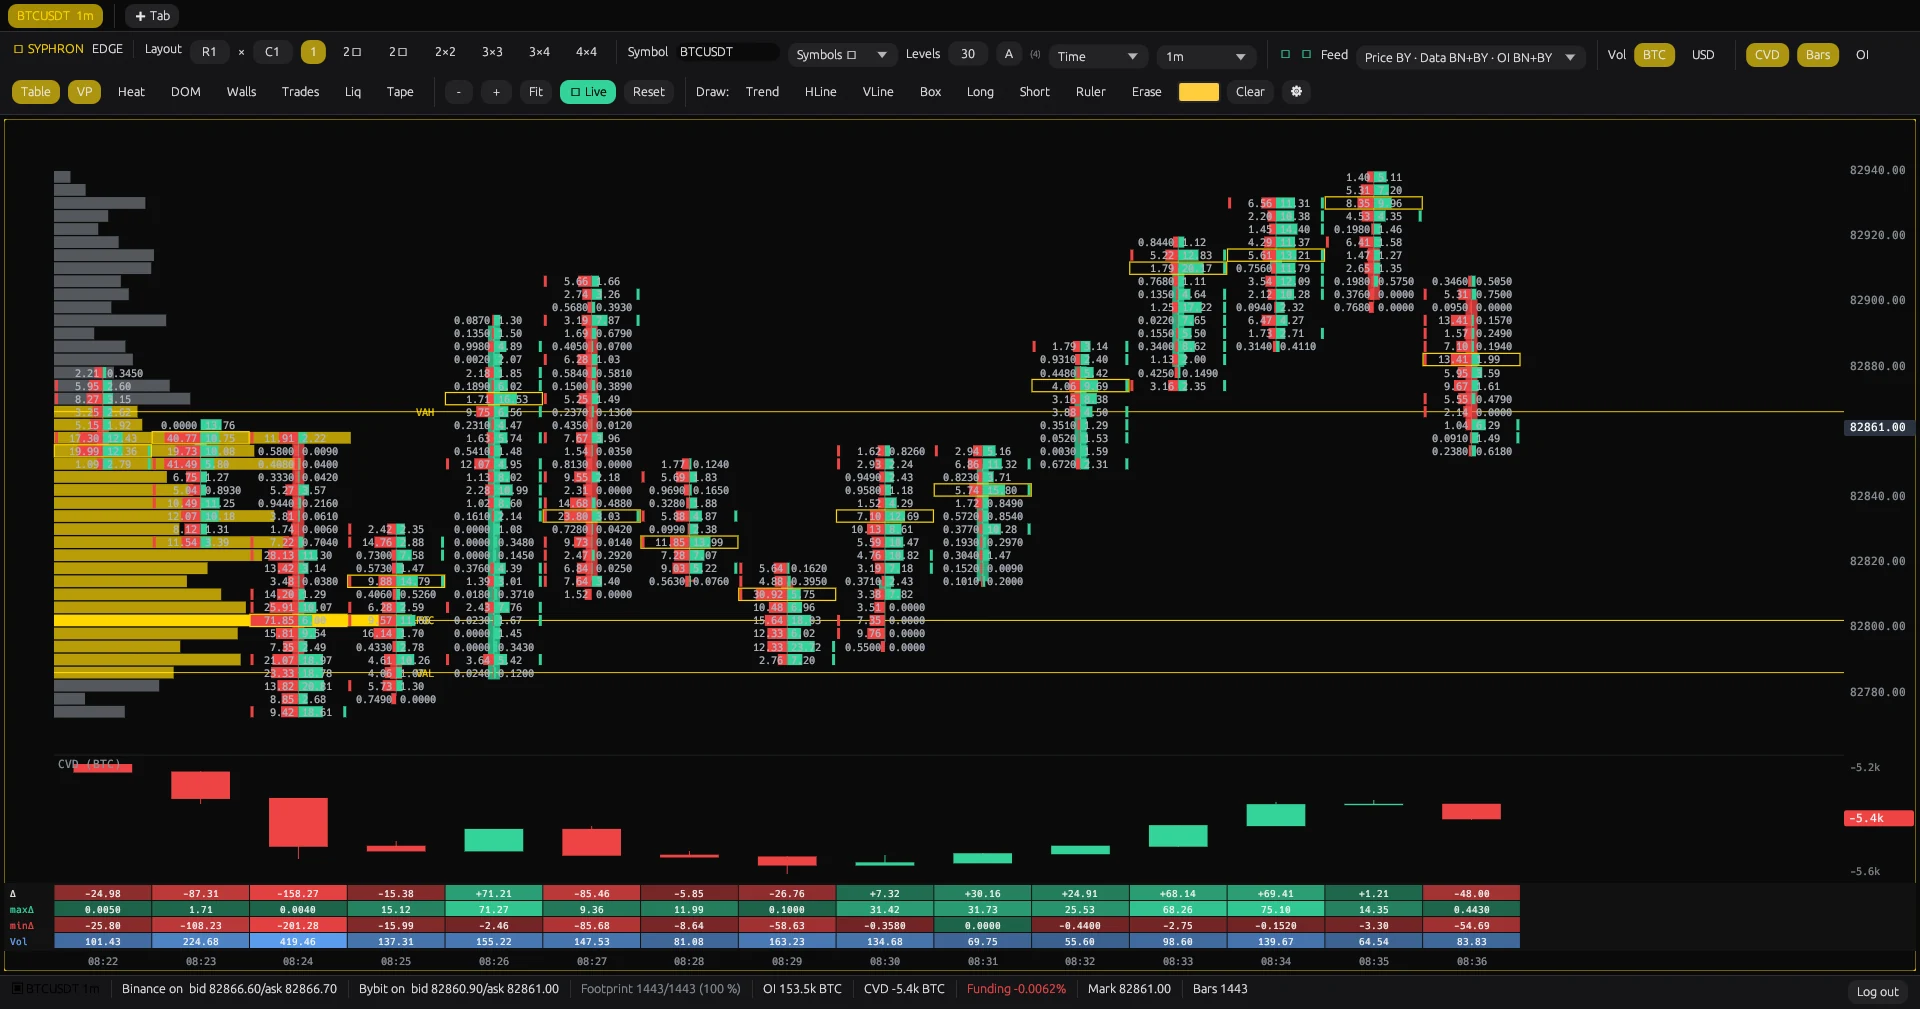Toggle the CVD panel off

click(1767, 55)
